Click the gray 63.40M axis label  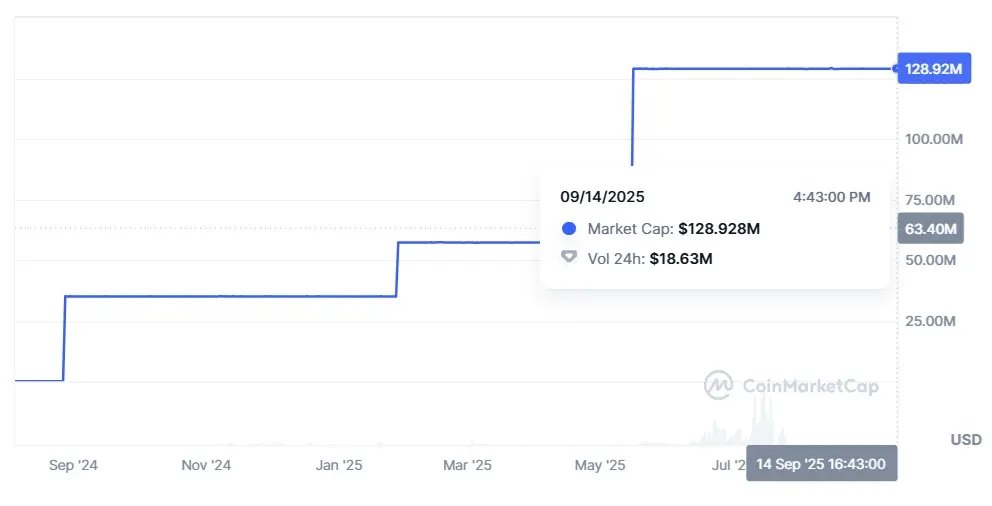click(x=931, y=229)
